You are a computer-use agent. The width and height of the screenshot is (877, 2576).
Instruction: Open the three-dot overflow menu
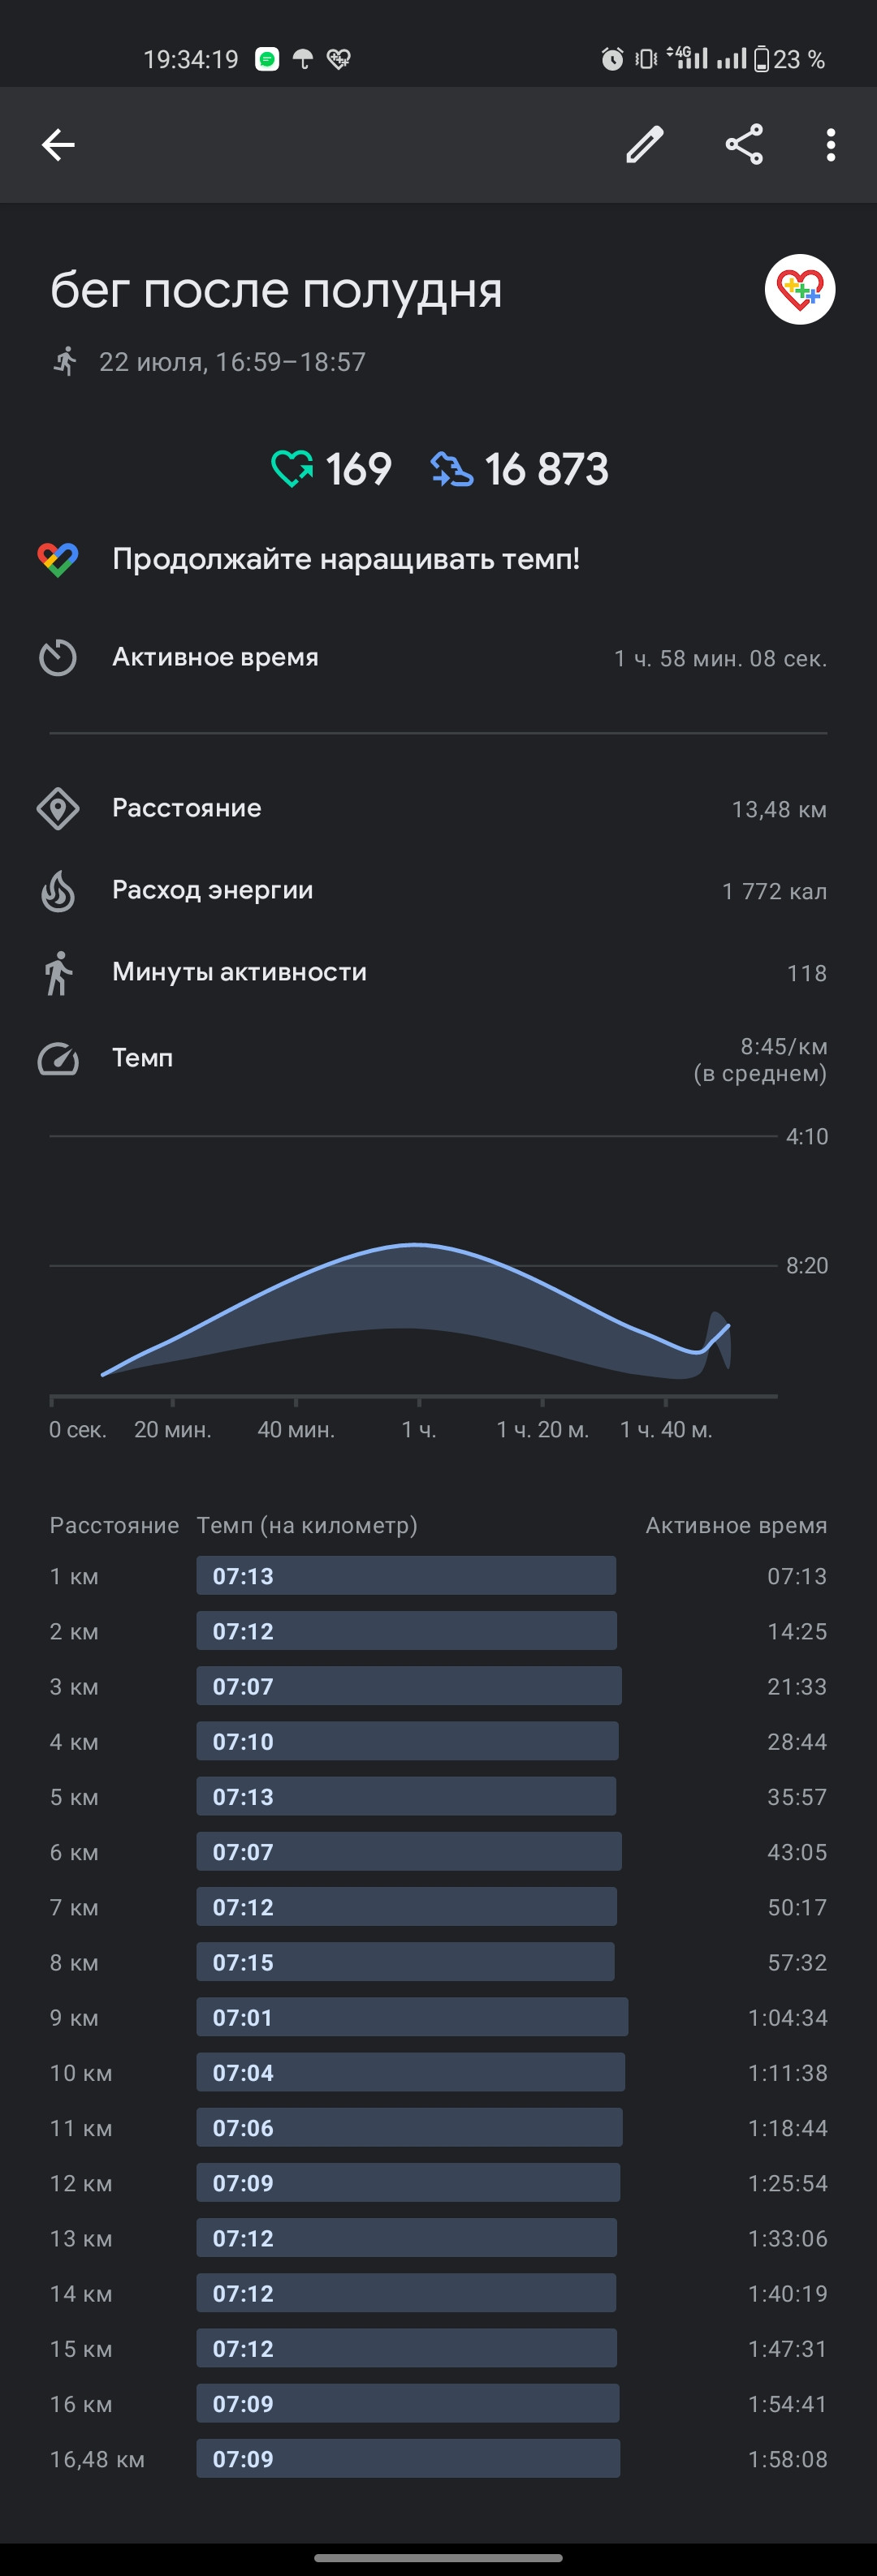pyautogui.click(x=831, y=145)
